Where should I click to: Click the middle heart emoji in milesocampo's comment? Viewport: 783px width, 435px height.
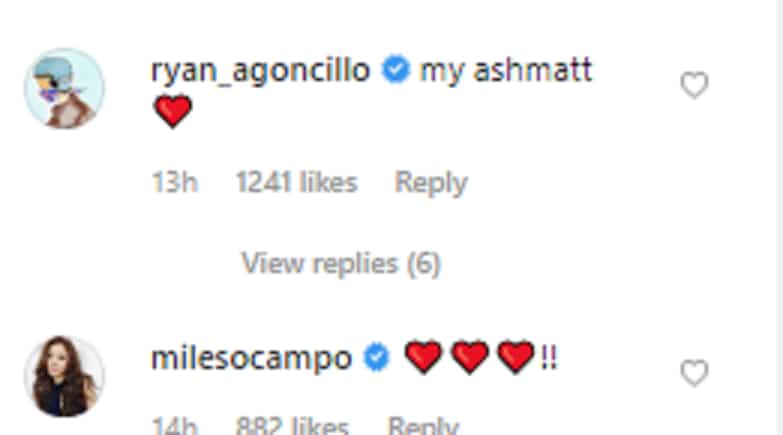point(470,358)
